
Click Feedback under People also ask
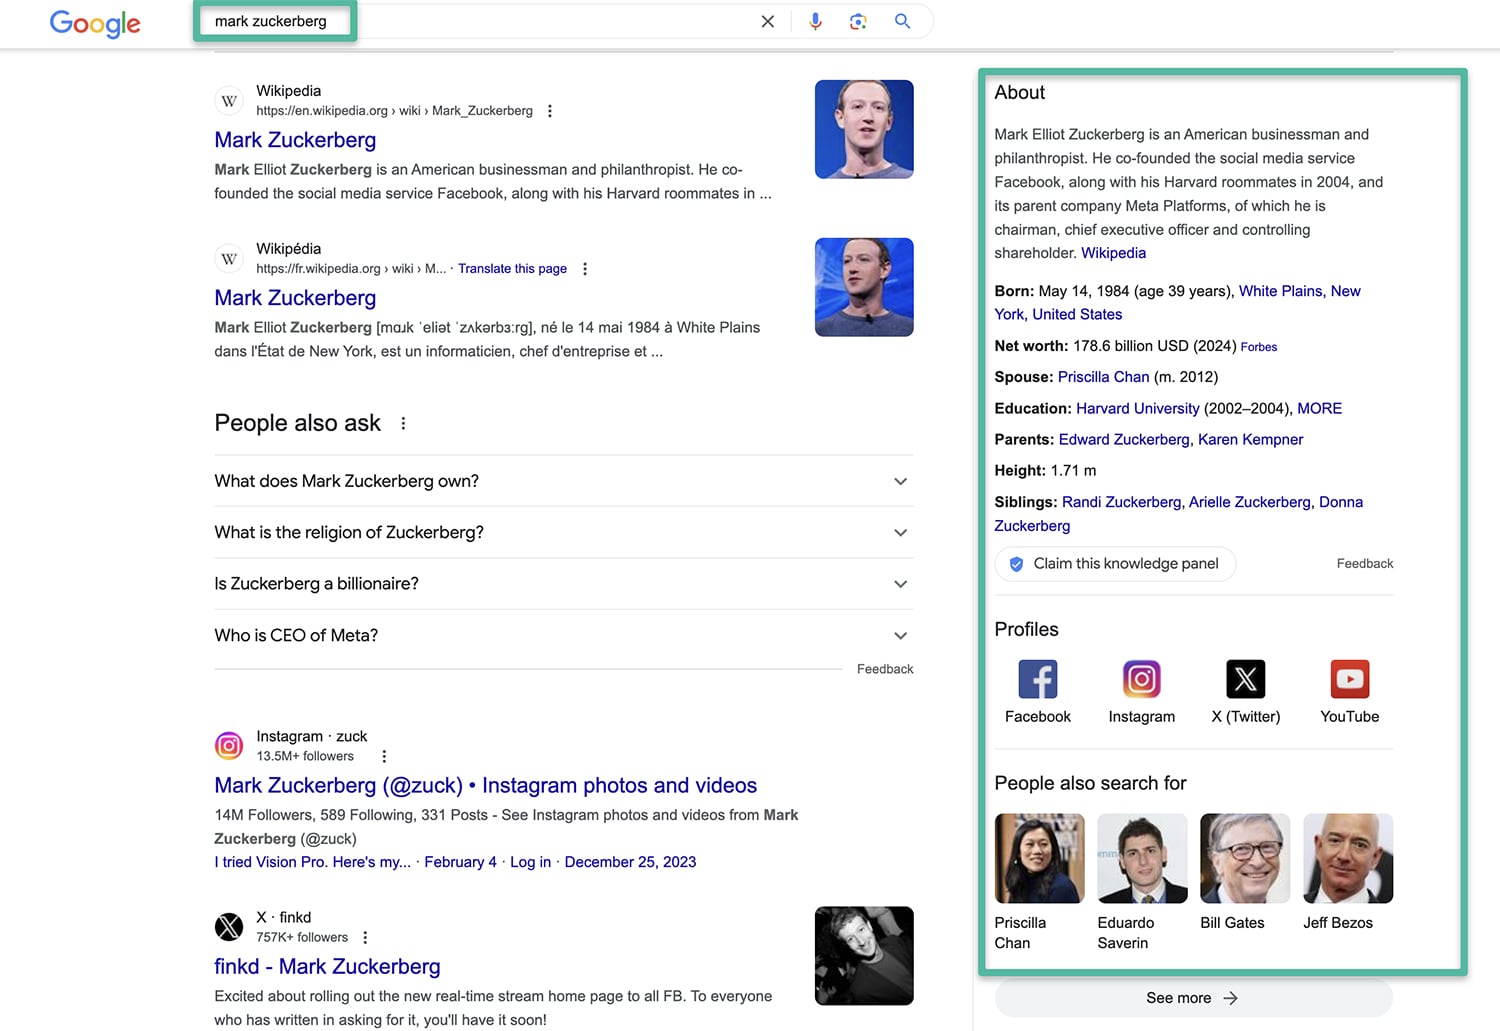click(x=885, y=669)
